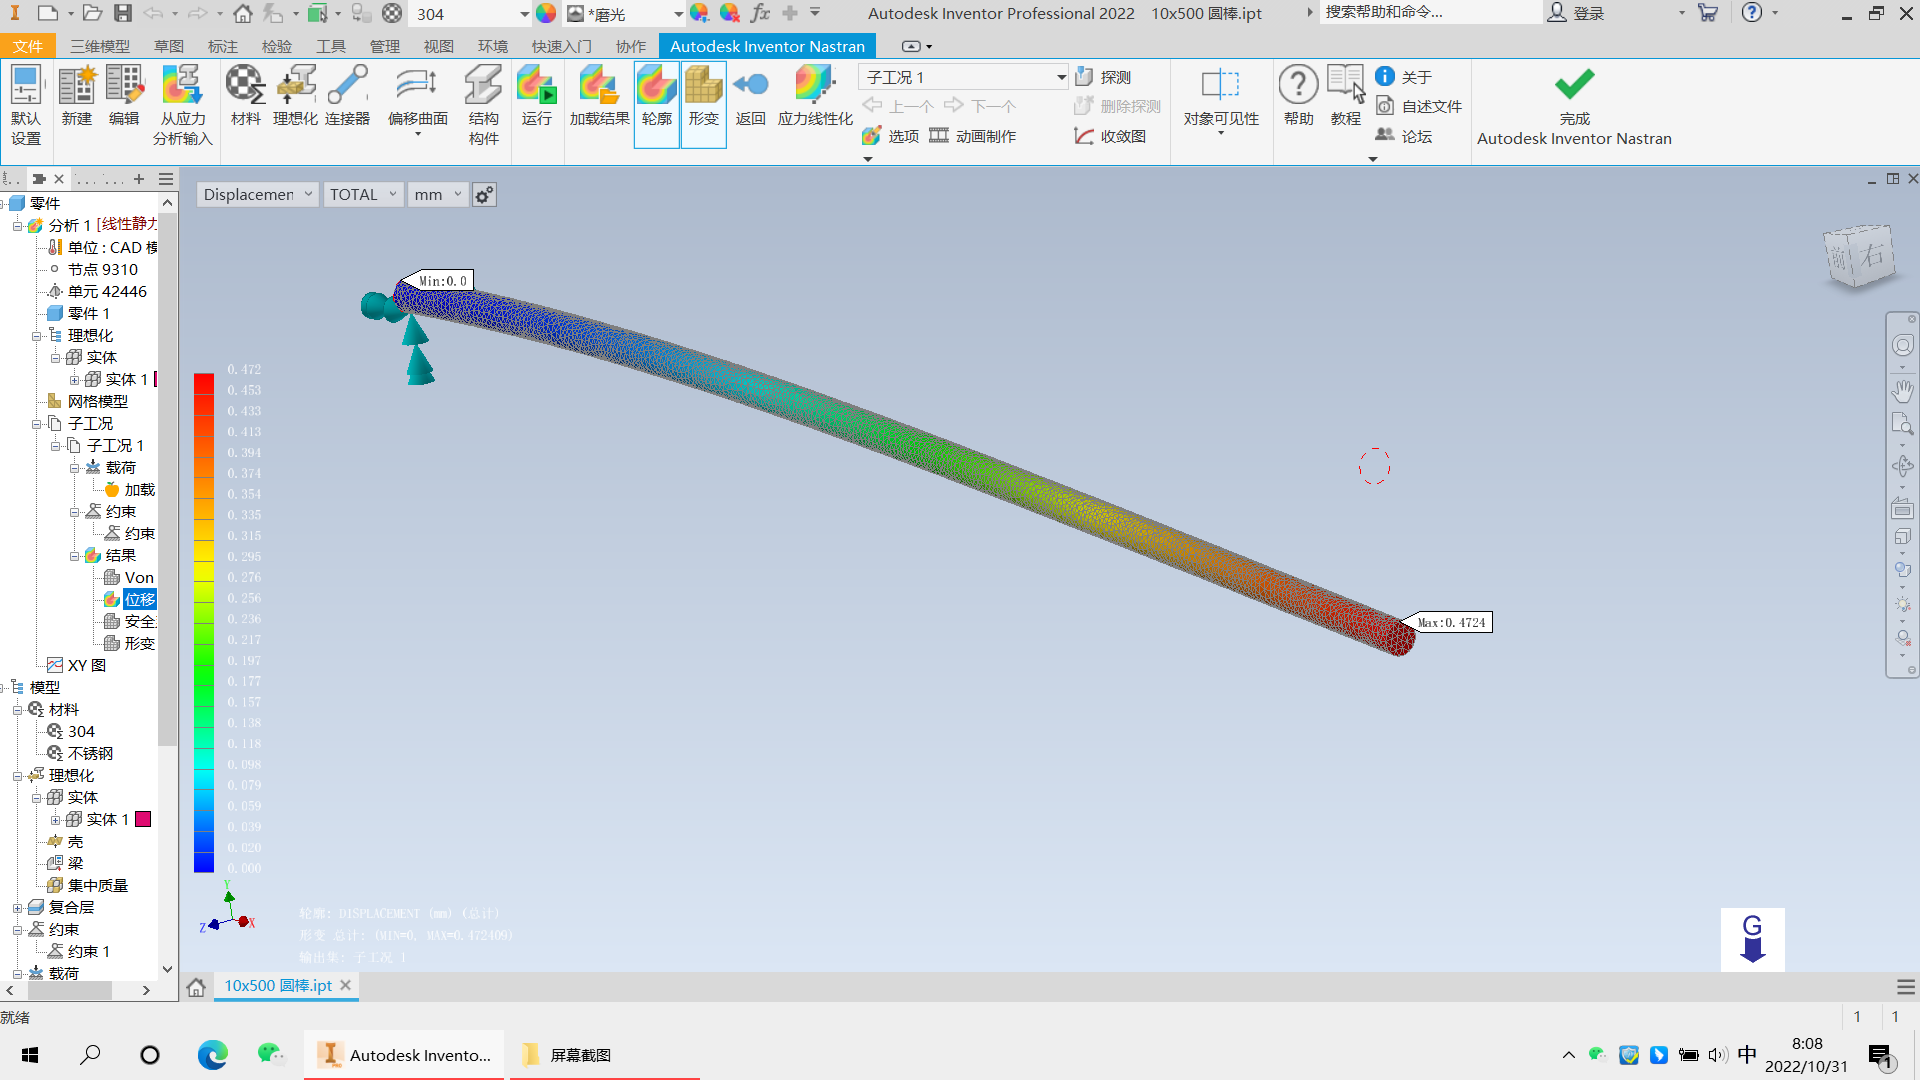The height and width of the screenshot is (1080, 1920).
Task: Open the 材料 materials tool
Action: (245, 96)
